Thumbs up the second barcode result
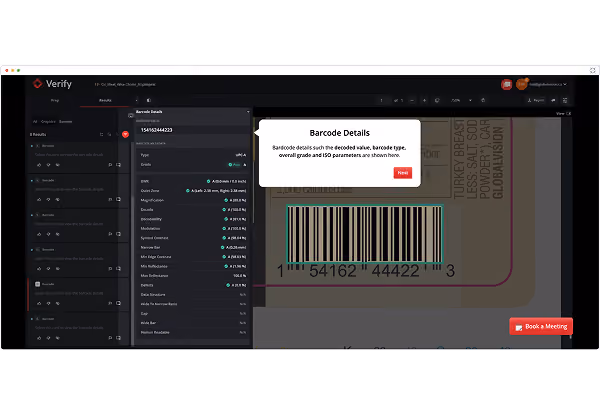The width and height of the screenshot is (600, 413). 39,199
